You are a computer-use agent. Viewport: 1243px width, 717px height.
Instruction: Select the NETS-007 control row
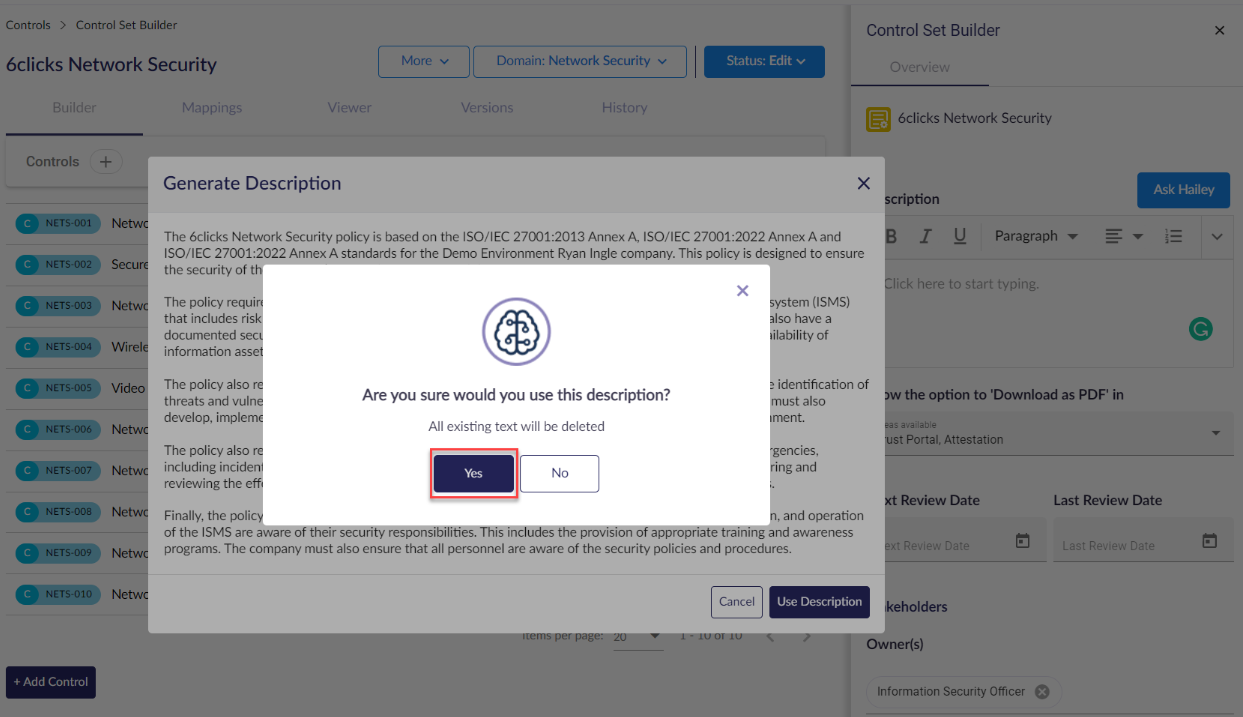(x=78, y=470)
